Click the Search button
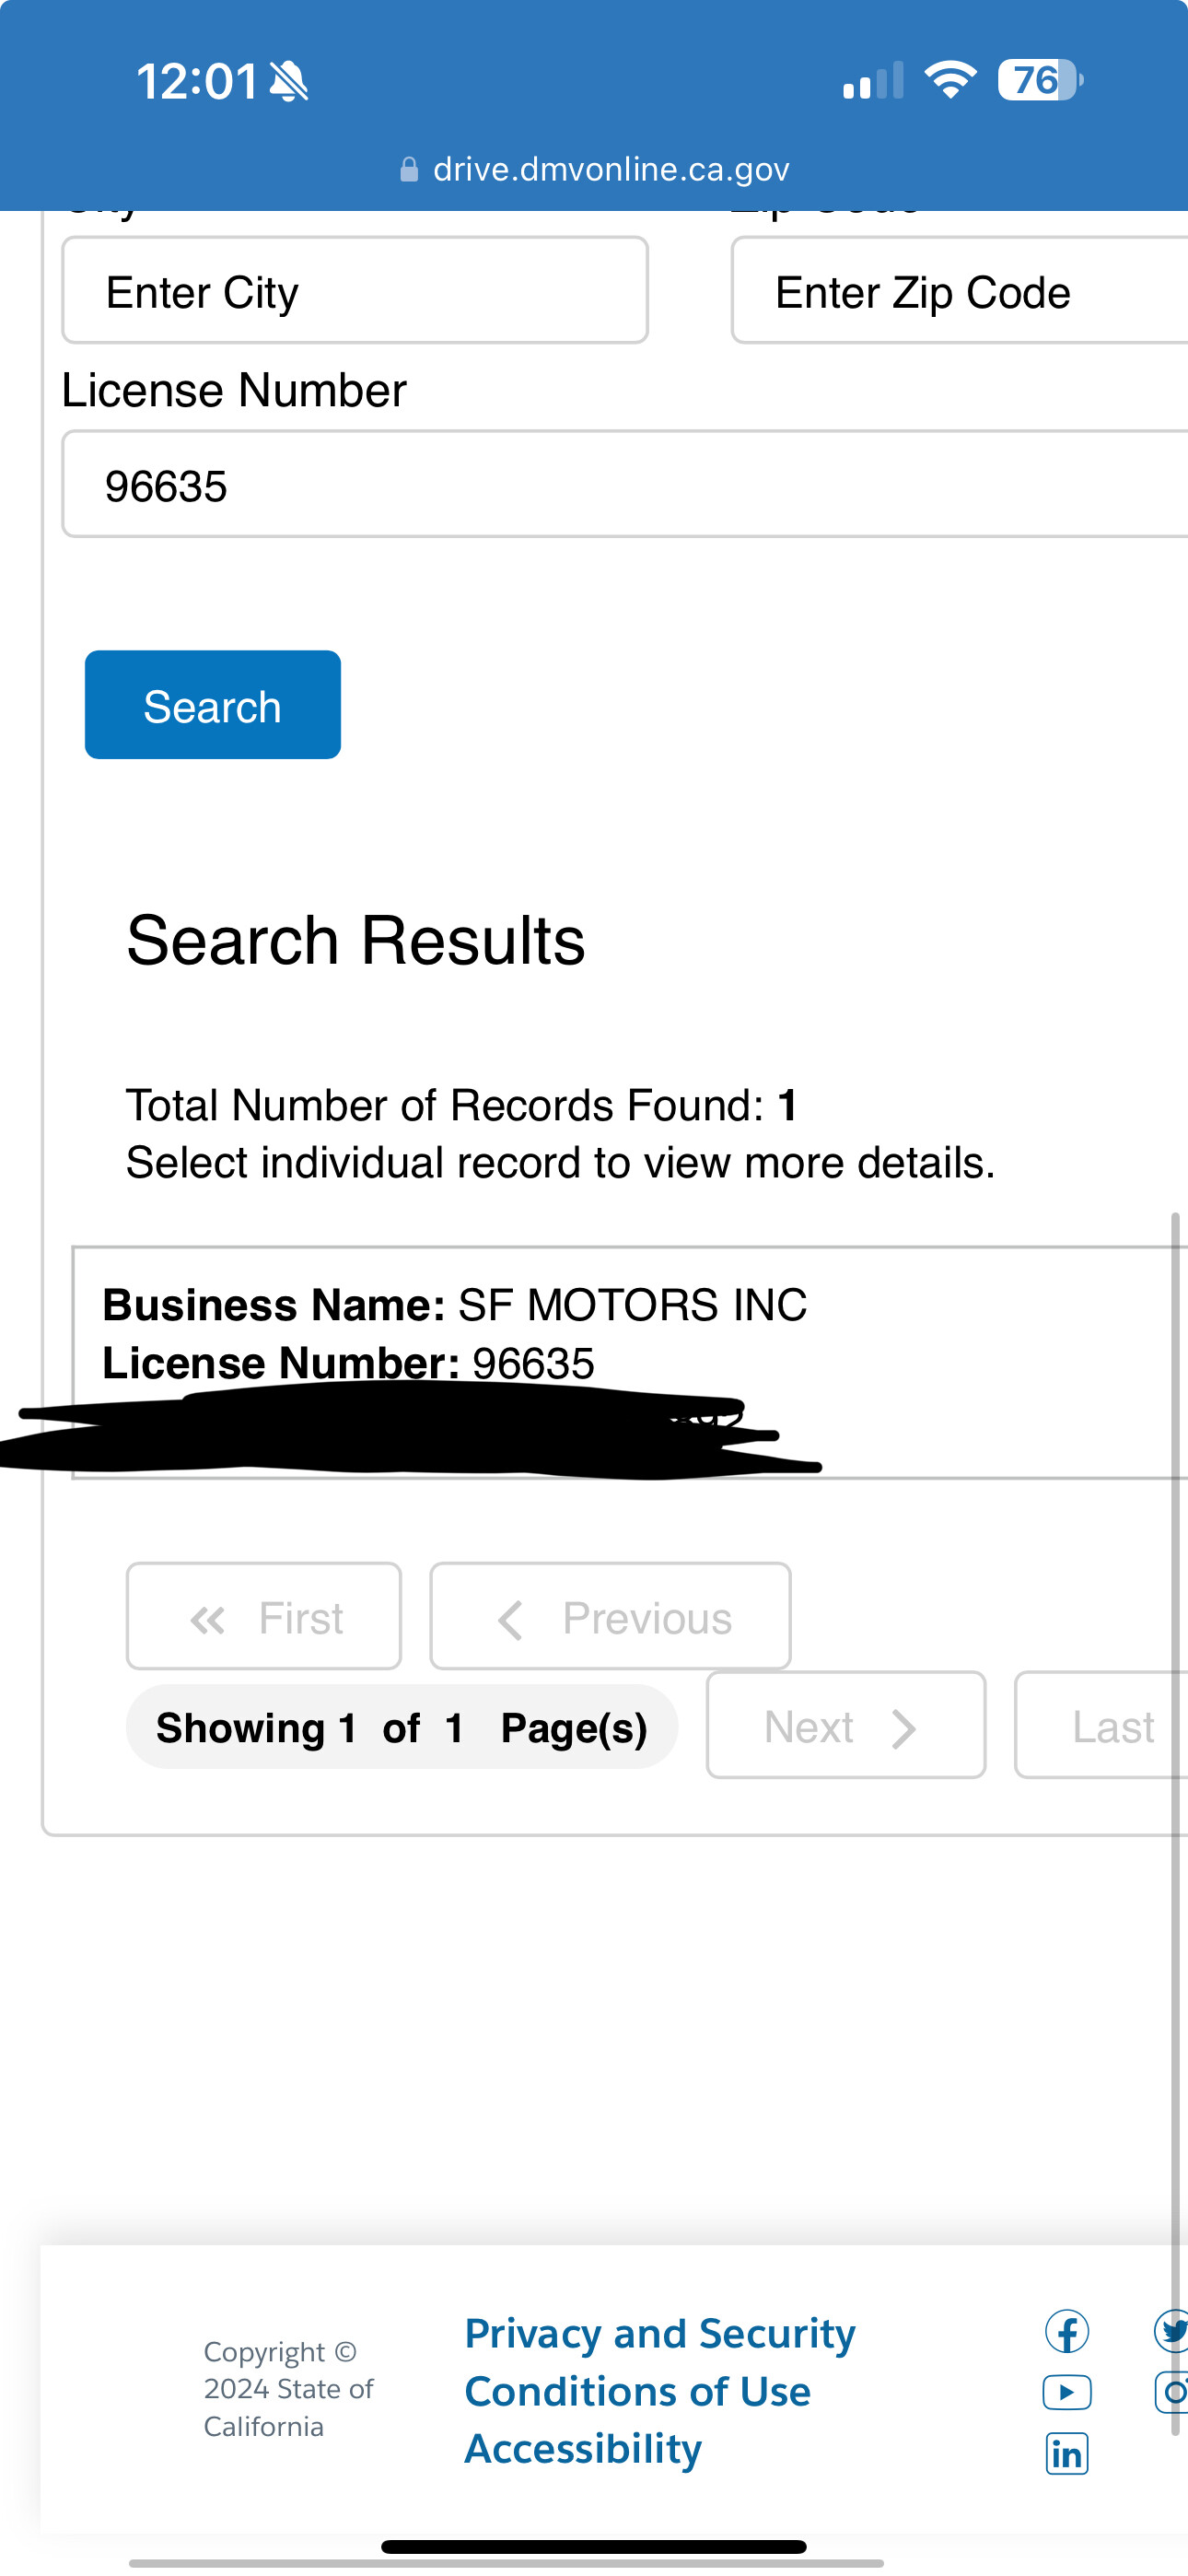The image size is (1188, 2576). (x=213, y=705)
